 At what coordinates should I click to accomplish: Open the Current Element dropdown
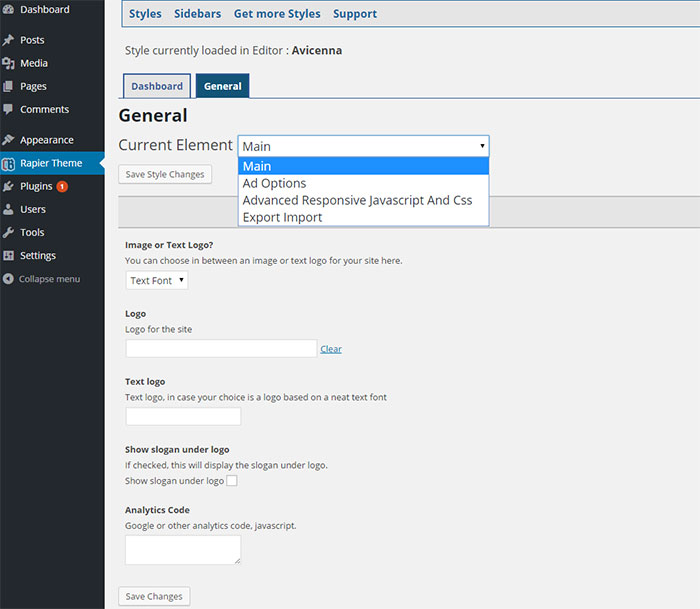pos(363,146)
